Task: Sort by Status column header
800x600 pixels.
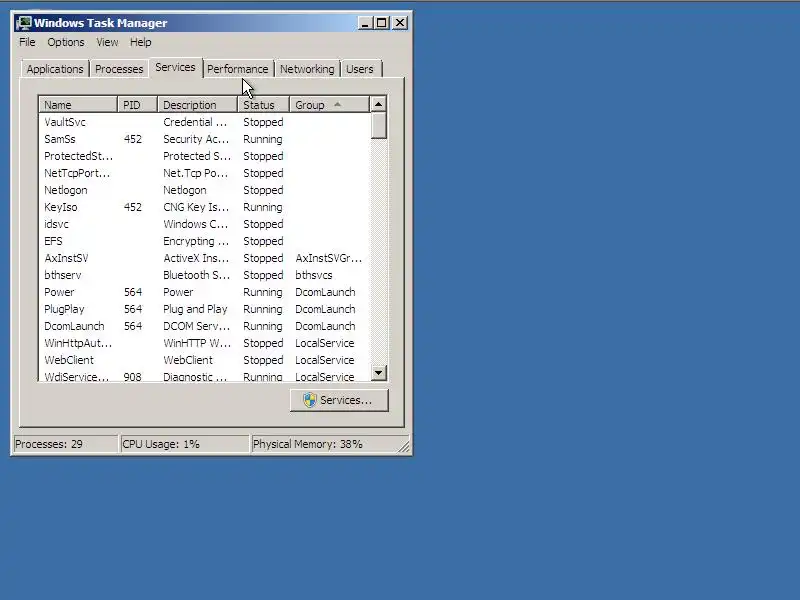Action: [x=263, y=105]
